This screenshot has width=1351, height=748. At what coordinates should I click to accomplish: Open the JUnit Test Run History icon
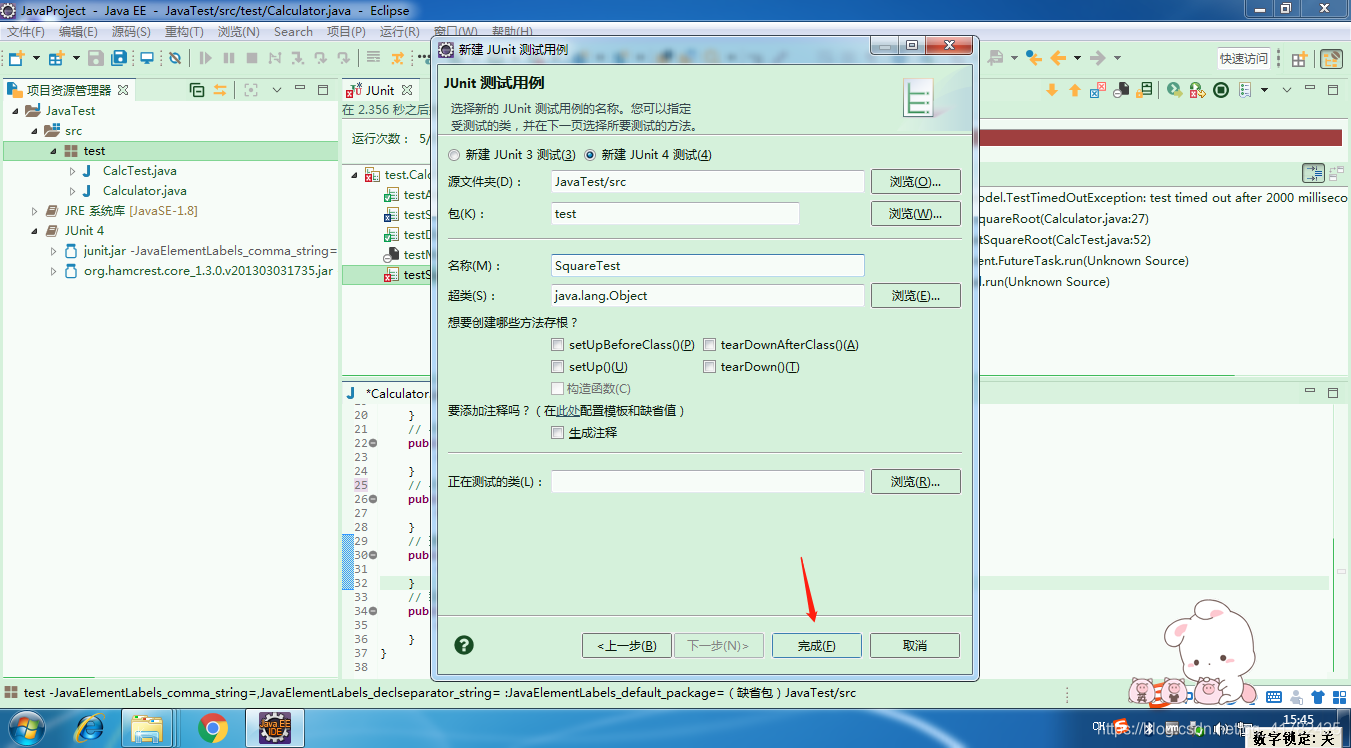[1245, 90]
